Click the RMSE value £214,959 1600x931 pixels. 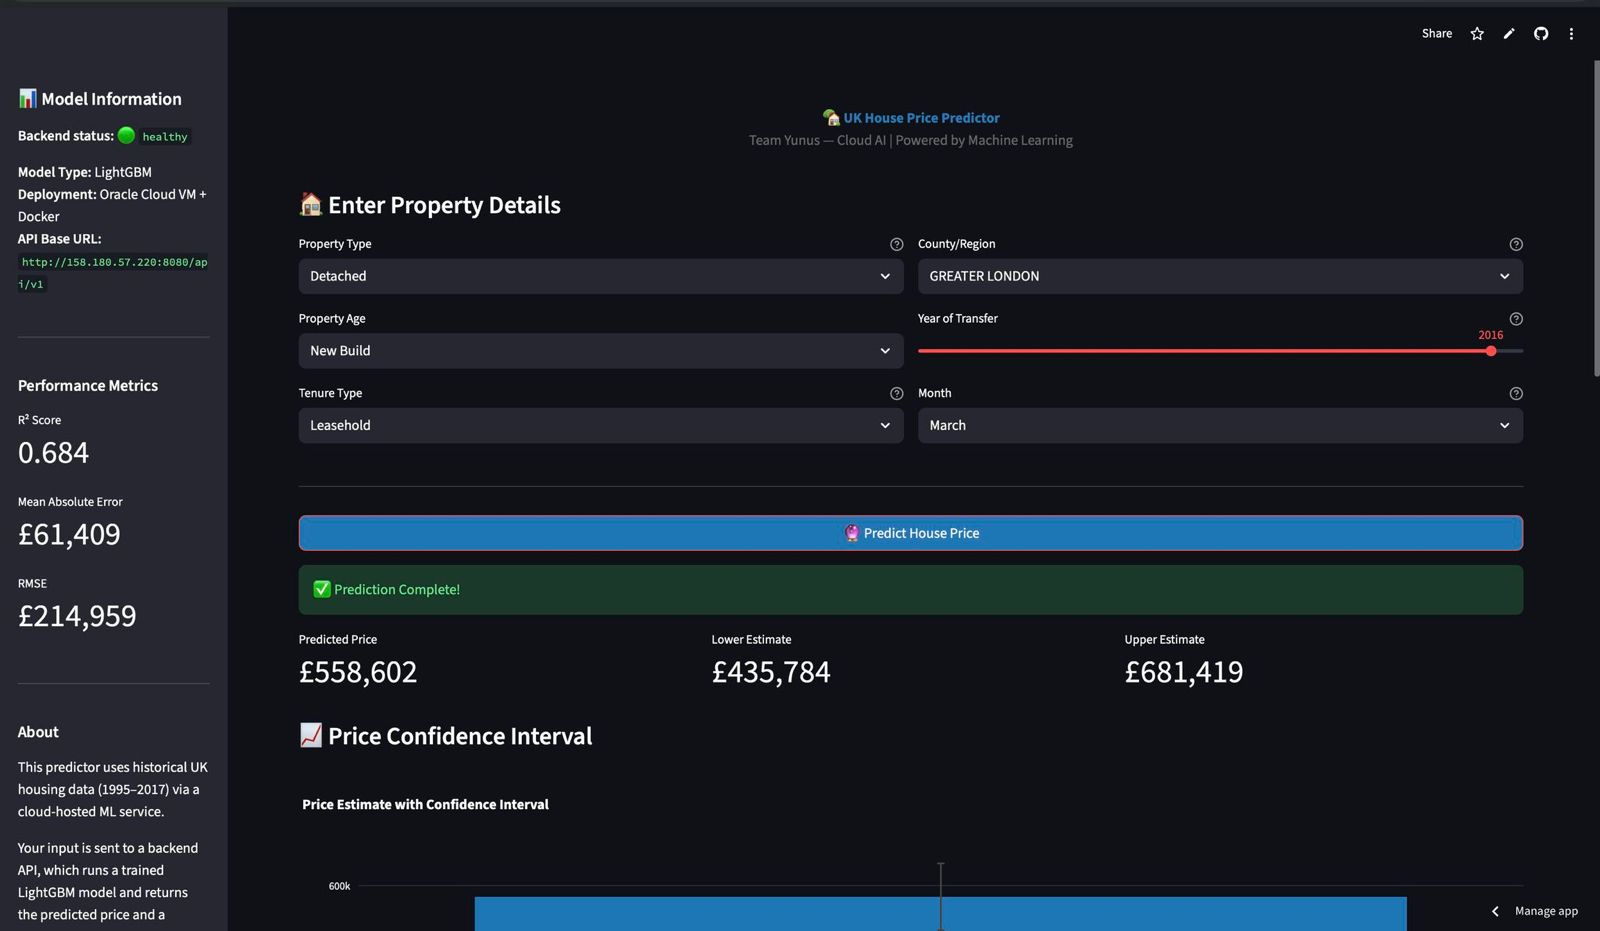pyautogui.click(x=77, y=616)
